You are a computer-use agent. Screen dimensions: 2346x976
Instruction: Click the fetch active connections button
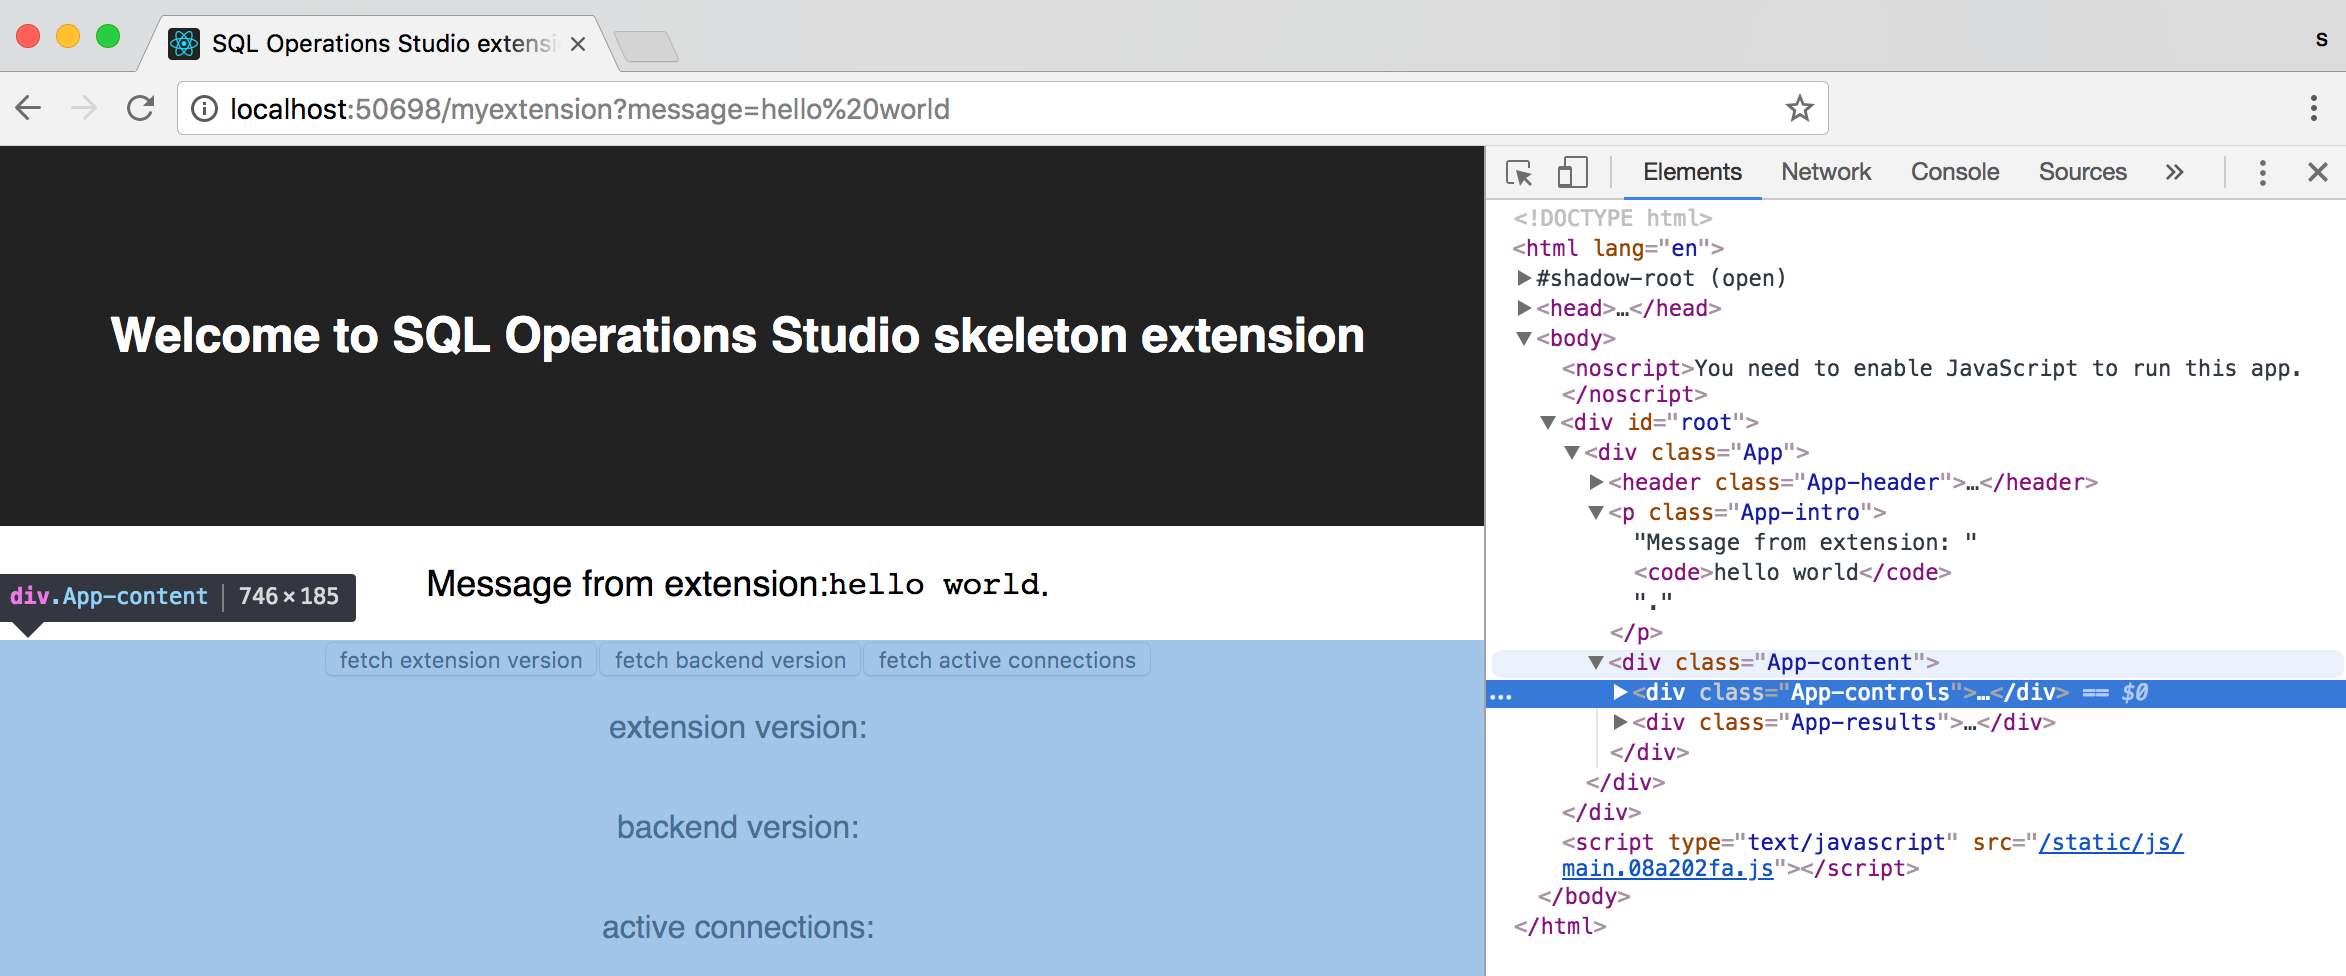point(1006,659)
